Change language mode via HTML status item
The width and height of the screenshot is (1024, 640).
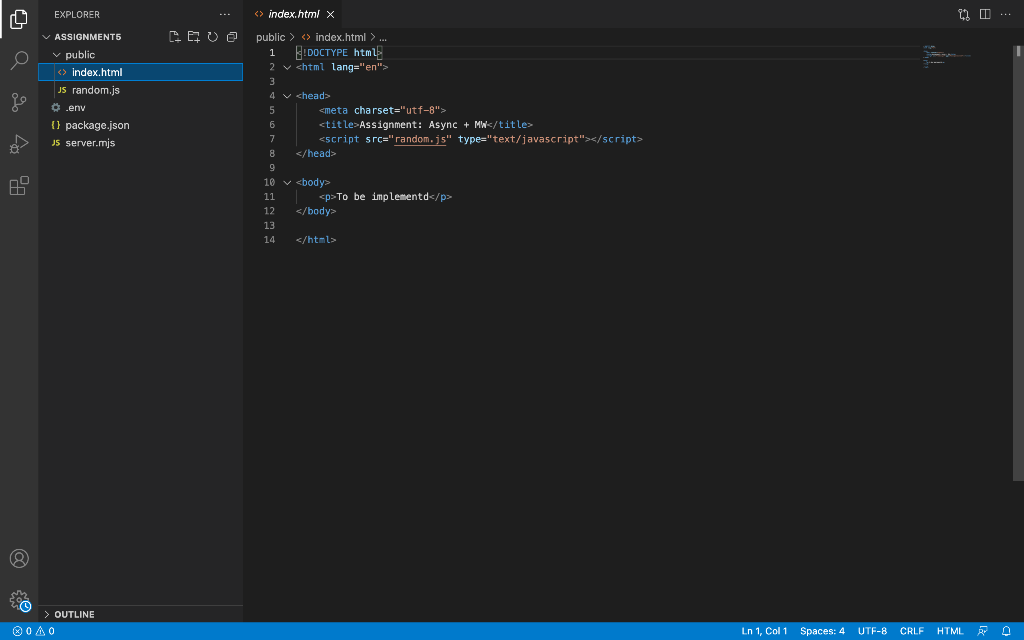(950, 631)
